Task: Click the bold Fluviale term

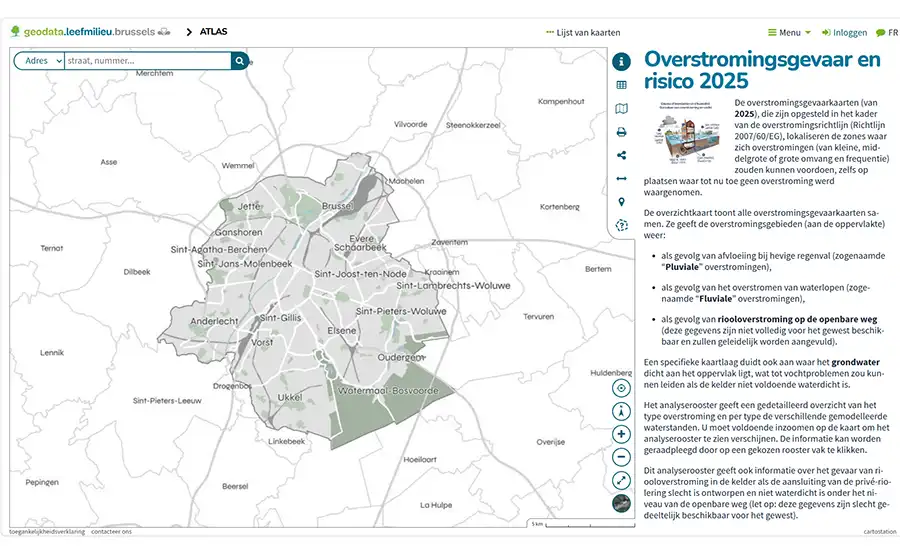Action: pyautogui.click(x=716, y=299)
